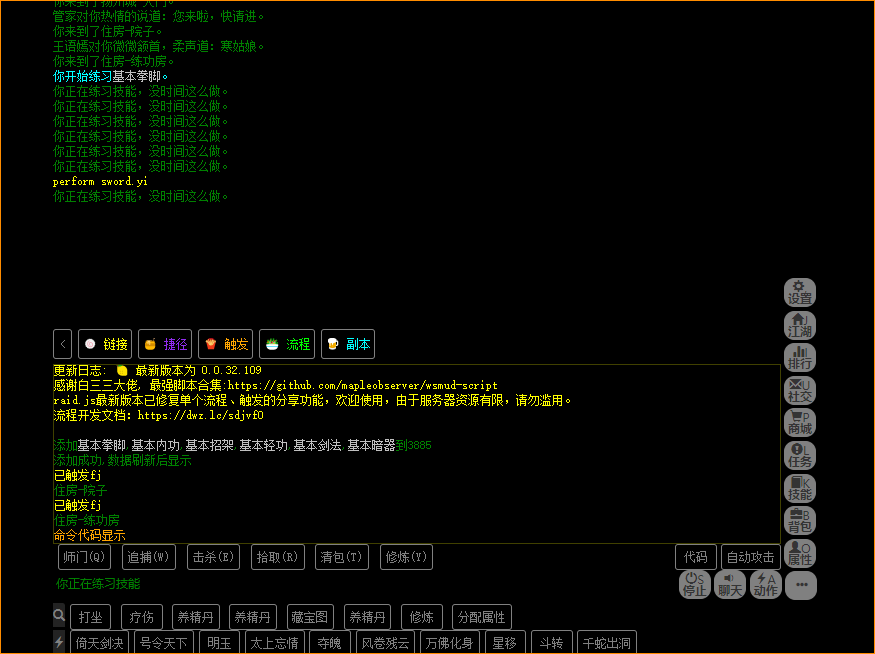
Task: Click the first 养精丹 button
Action: (196, 617)
